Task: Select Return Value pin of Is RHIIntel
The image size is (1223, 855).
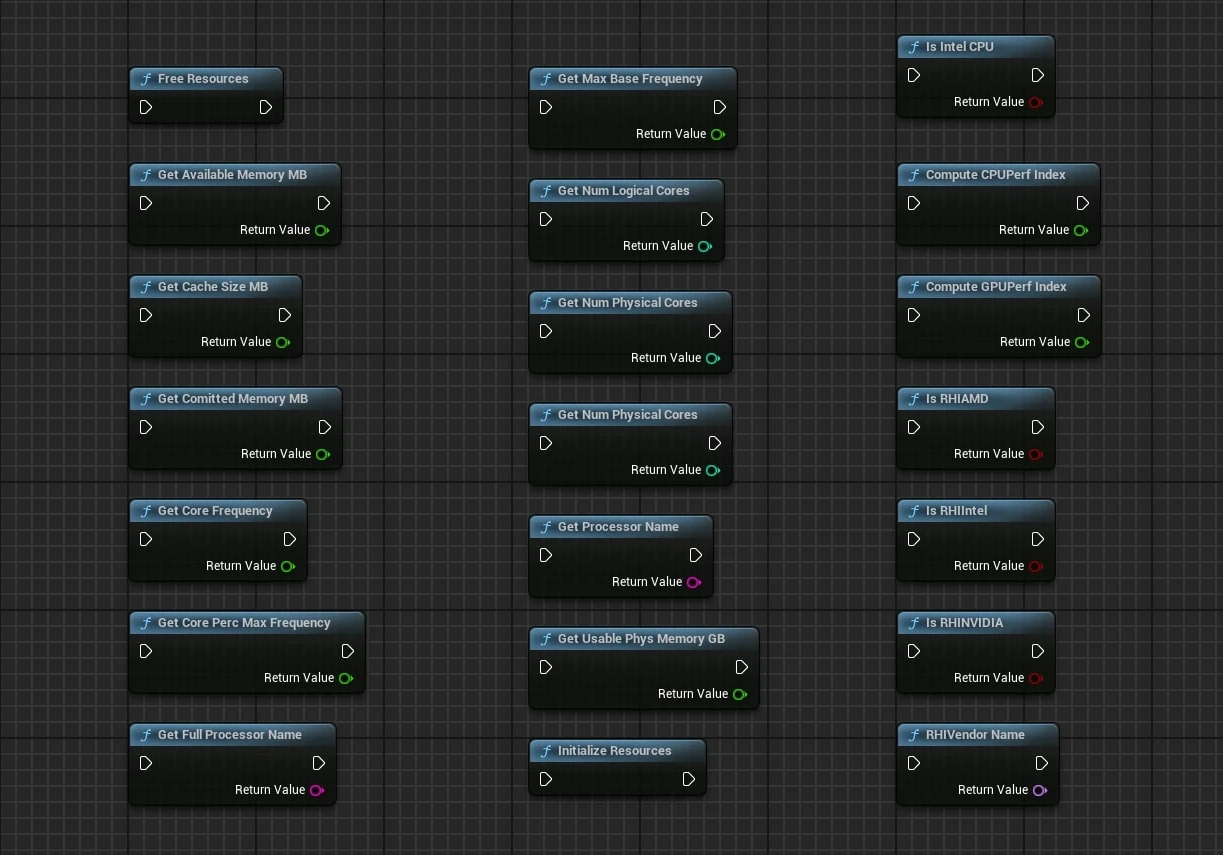Action: pos(1036,566)
